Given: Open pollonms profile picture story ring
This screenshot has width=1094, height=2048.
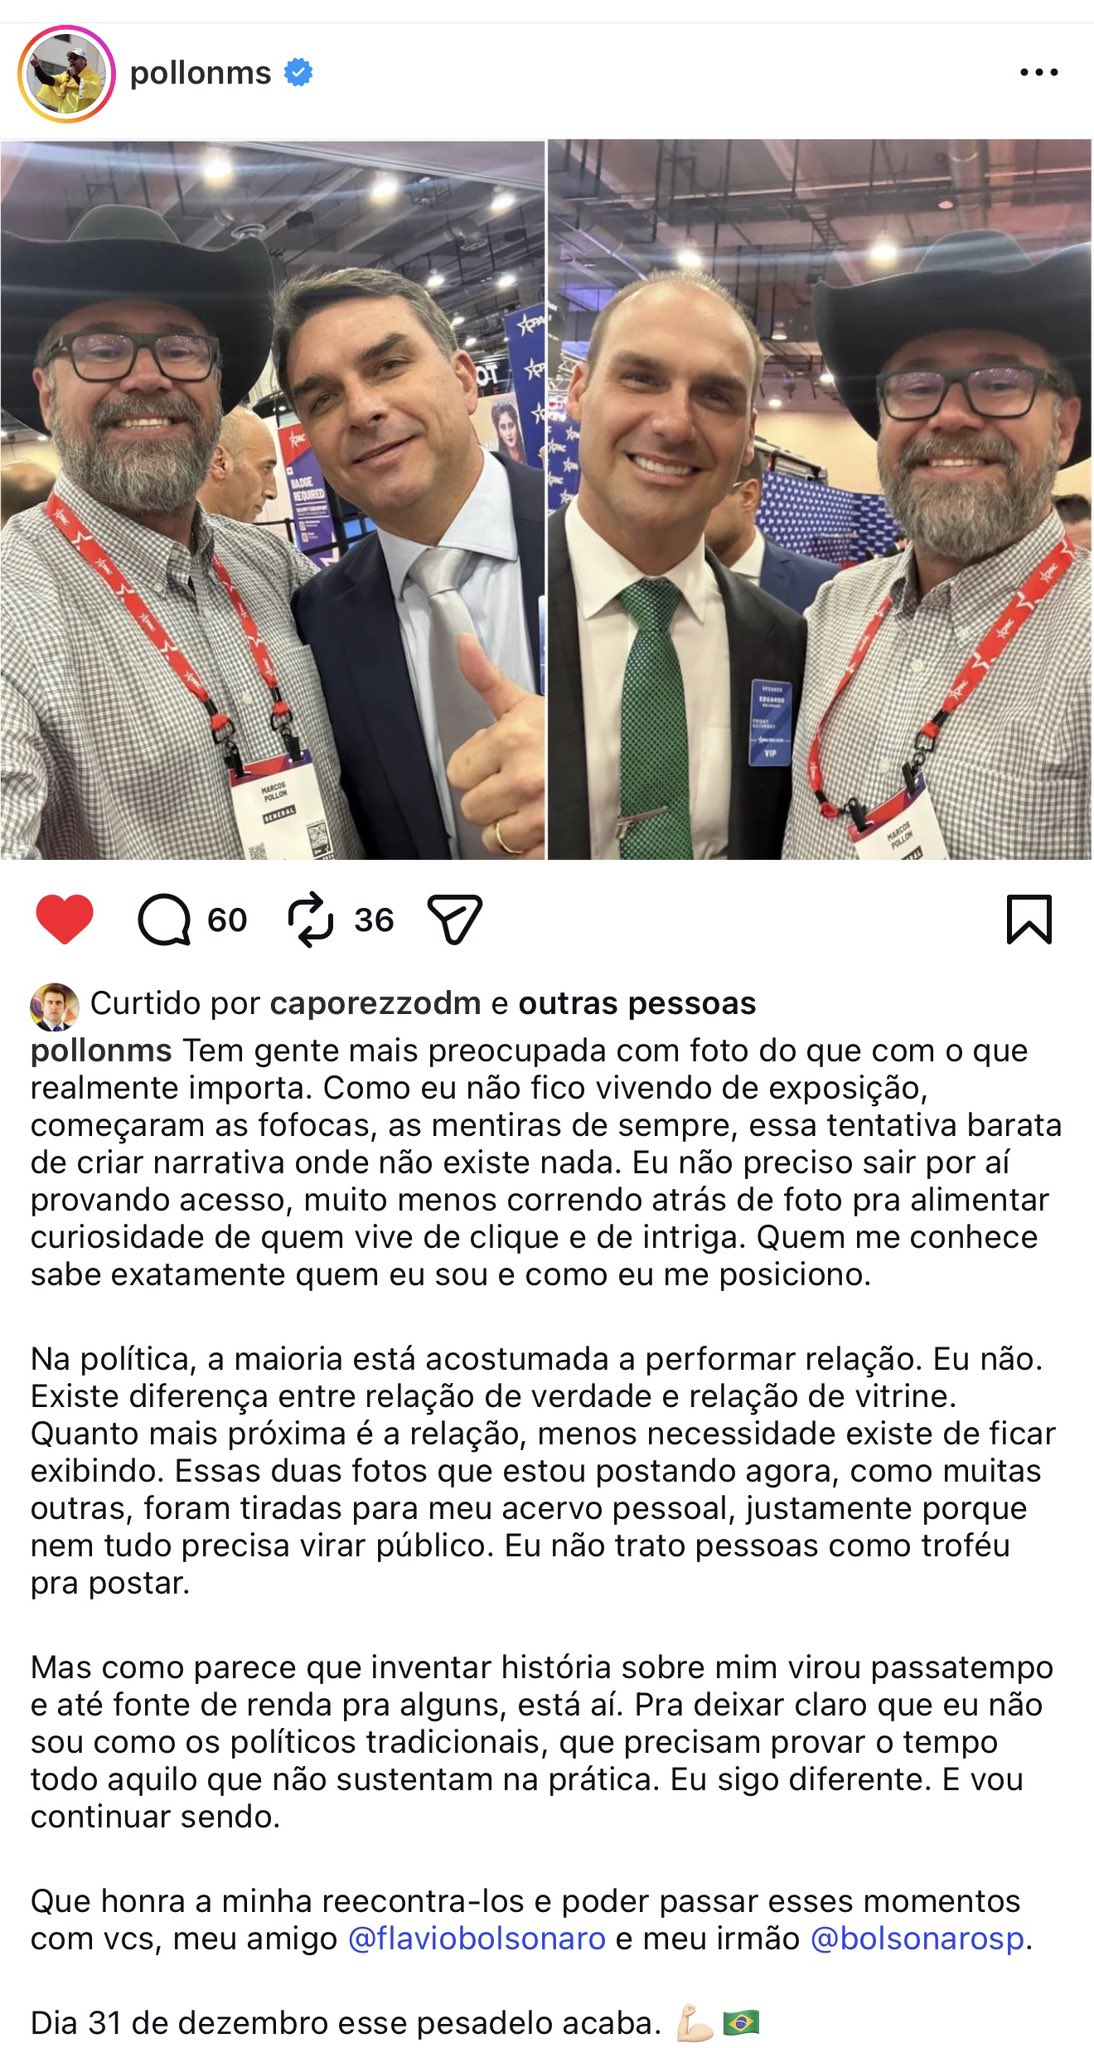Looking at the screenshot, I should pyautogui.click(x=66, y=75).
